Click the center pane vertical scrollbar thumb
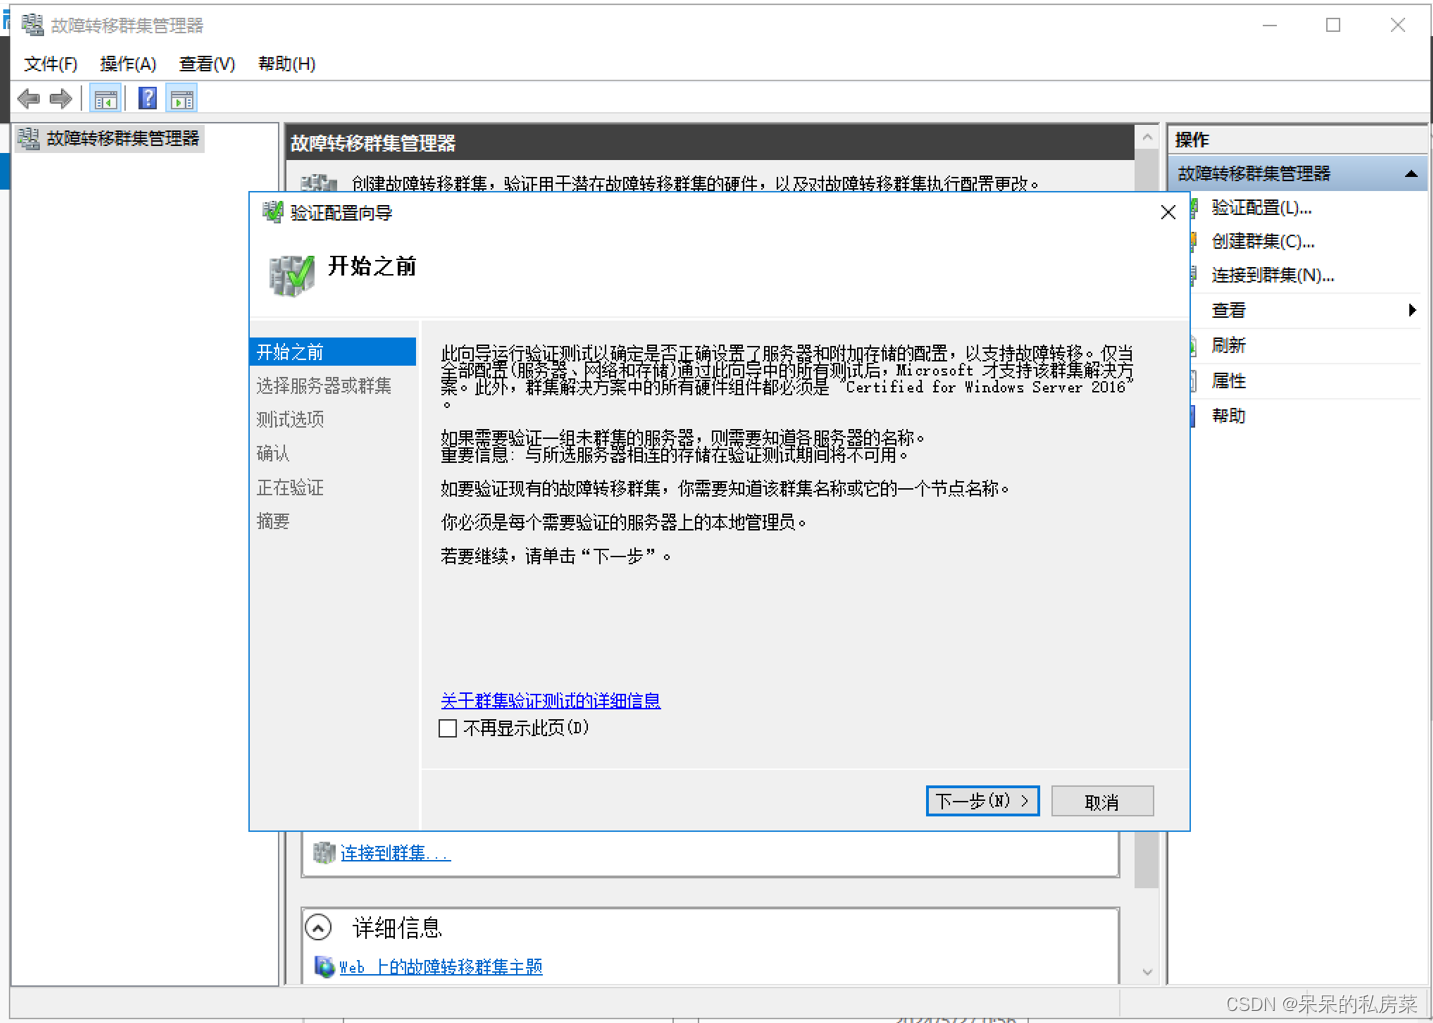 coord(1147,860)
